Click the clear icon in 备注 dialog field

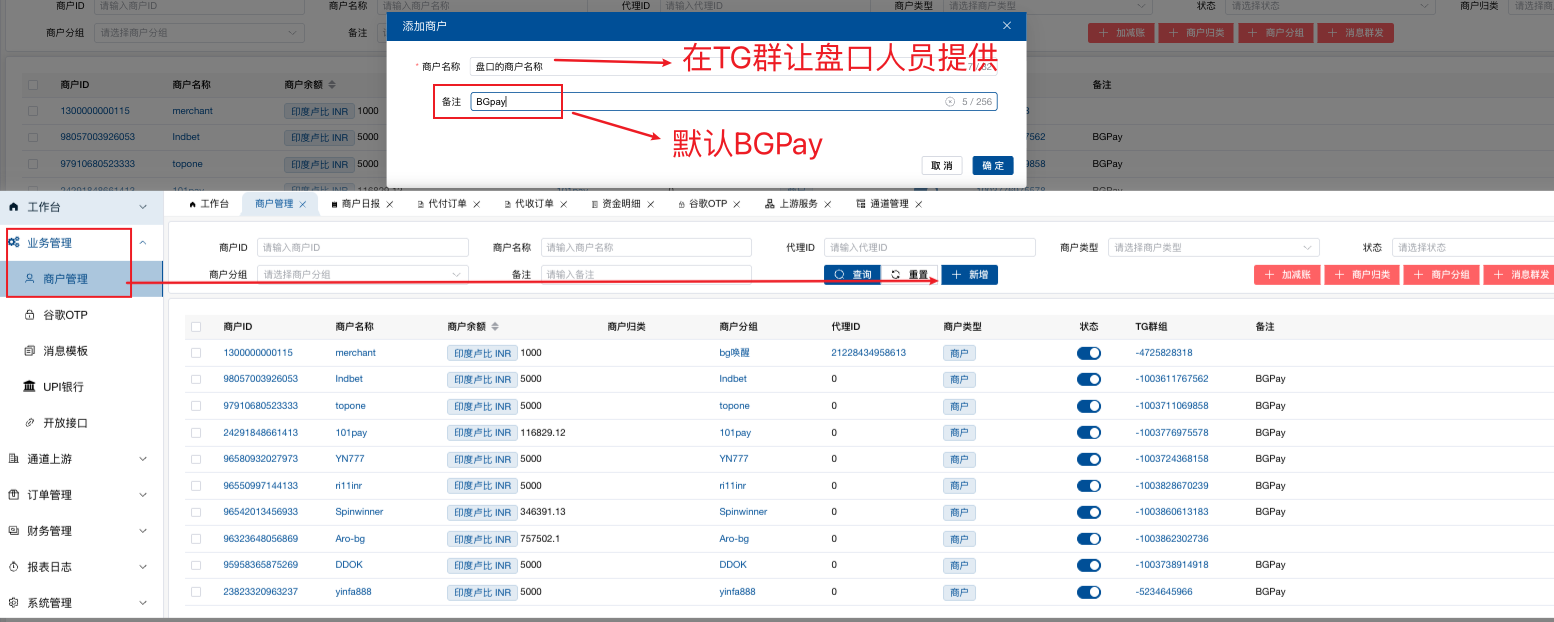(x=950, y=102)
